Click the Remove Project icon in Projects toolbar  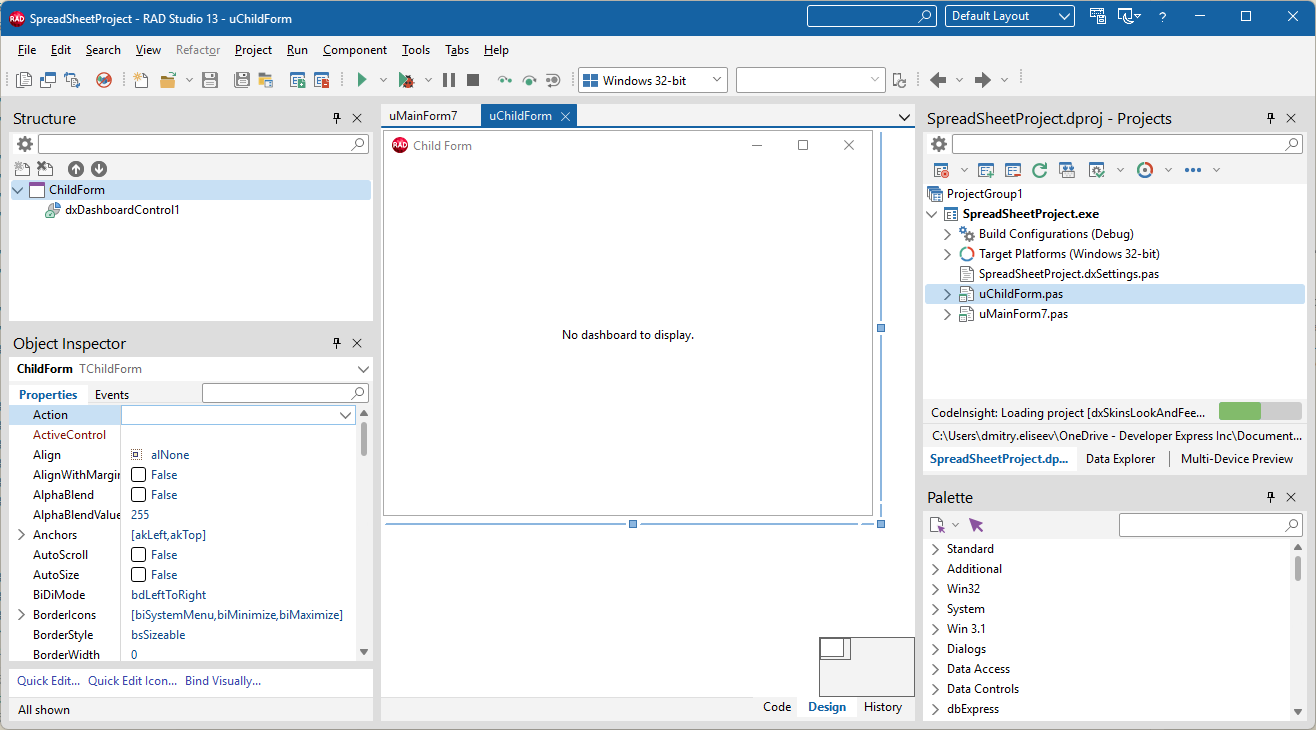click(x=1013, y=170)
